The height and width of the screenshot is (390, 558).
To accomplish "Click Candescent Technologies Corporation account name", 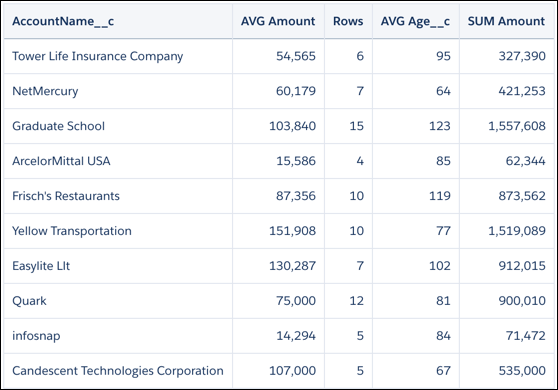I will tap(118, 371).
